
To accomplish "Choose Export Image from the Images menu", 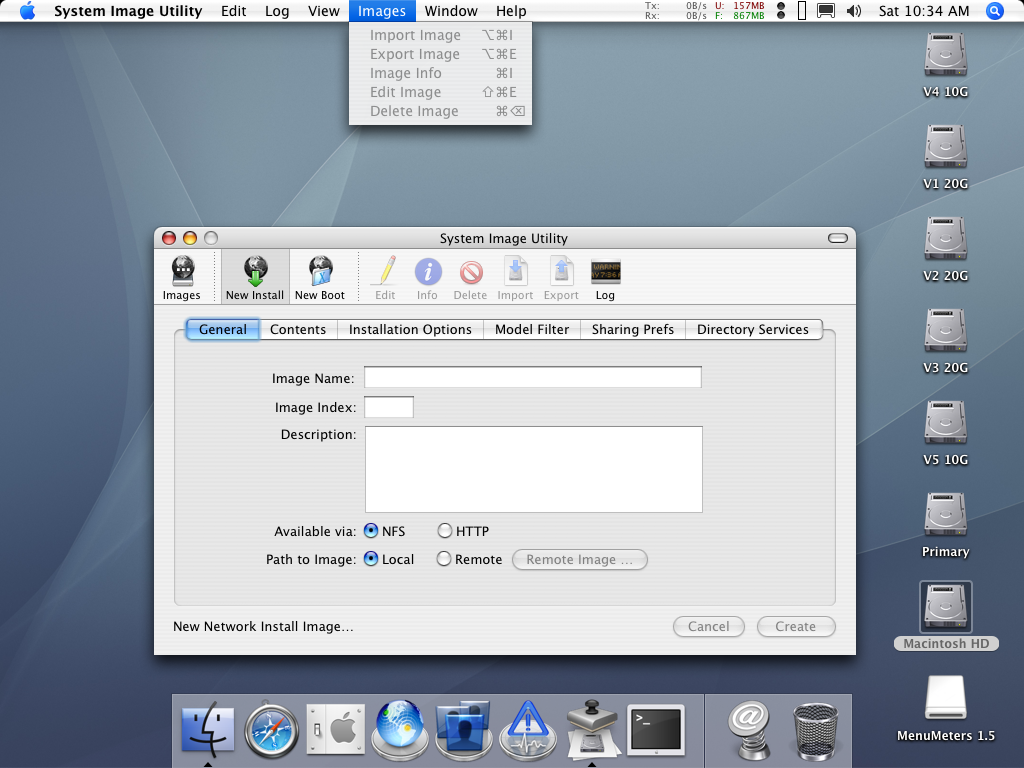I will (x=441, y=54).
